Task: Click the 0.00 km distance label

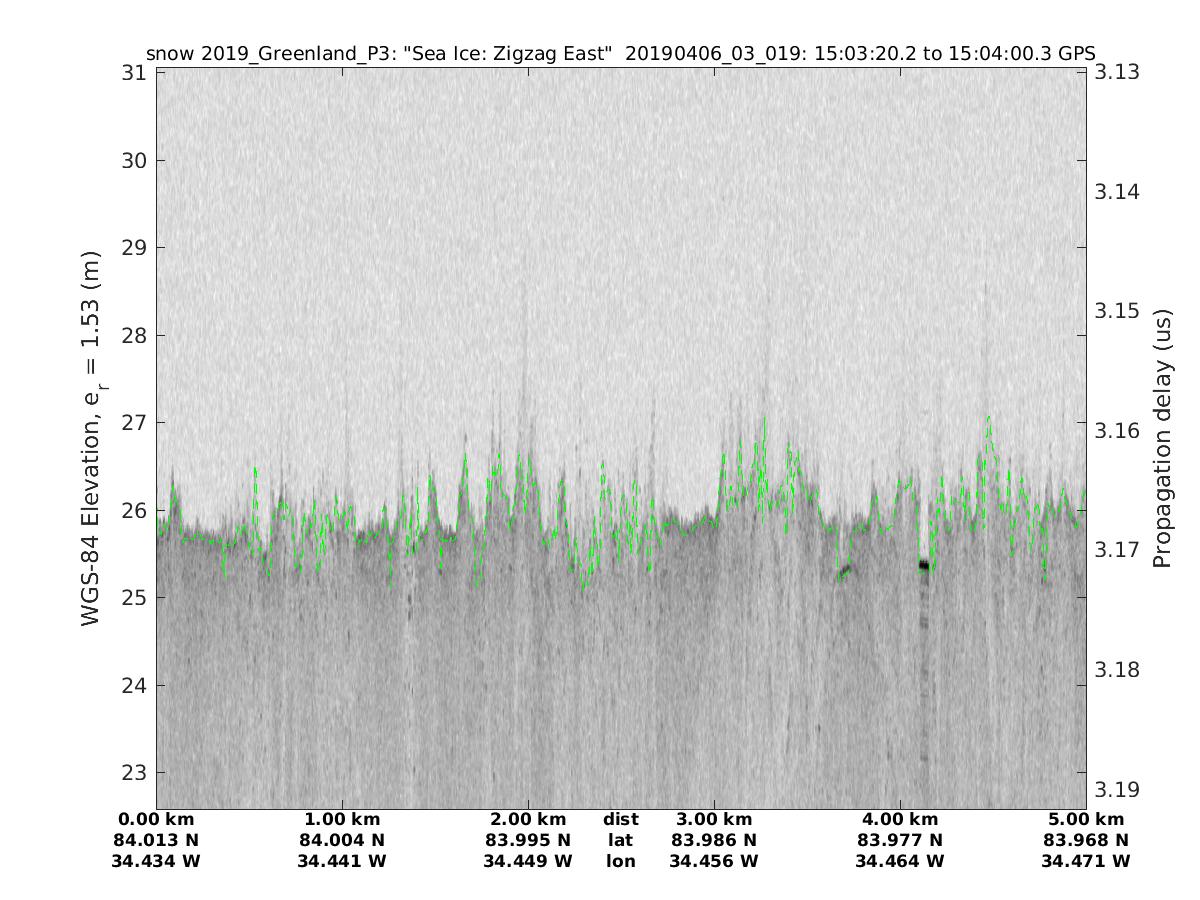Action: click(157, 819)
